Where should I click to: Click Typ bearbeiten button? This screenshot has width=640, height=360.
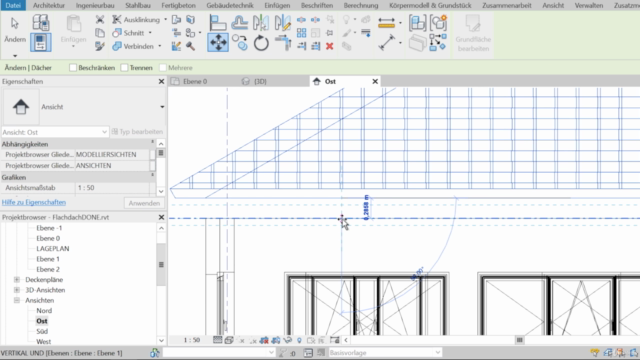click(x=138, y=132)
